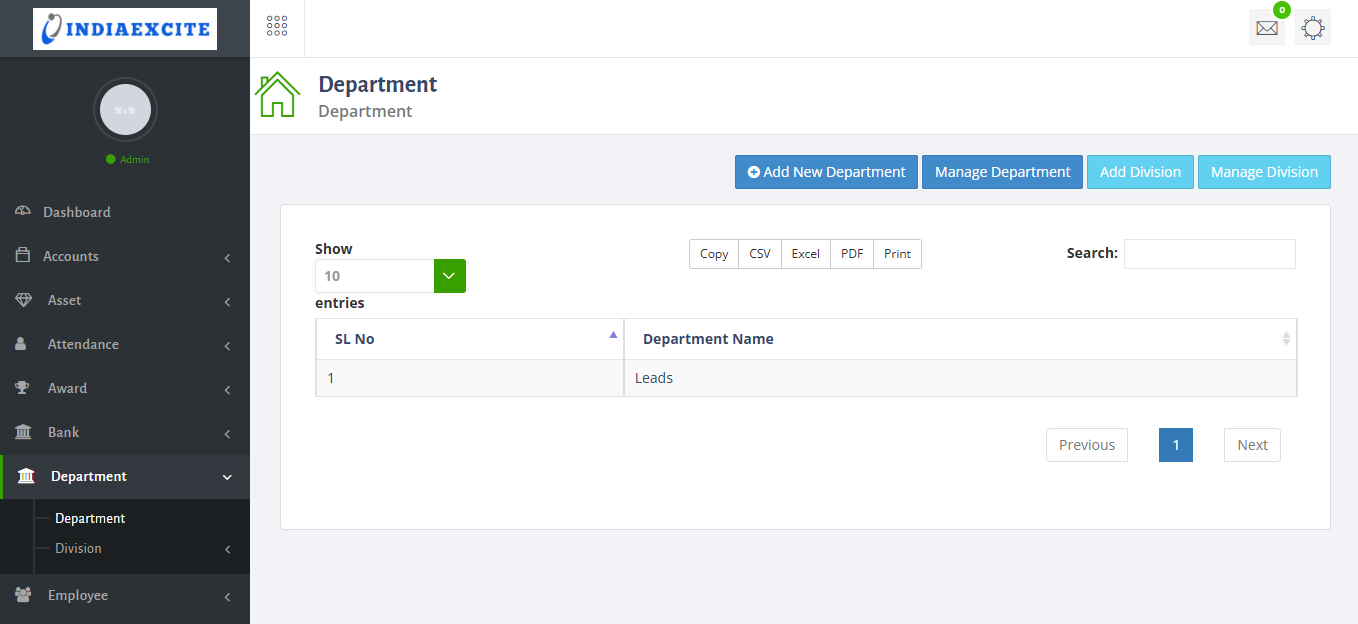Open the Employee menu item

click(x=77, y=595)
